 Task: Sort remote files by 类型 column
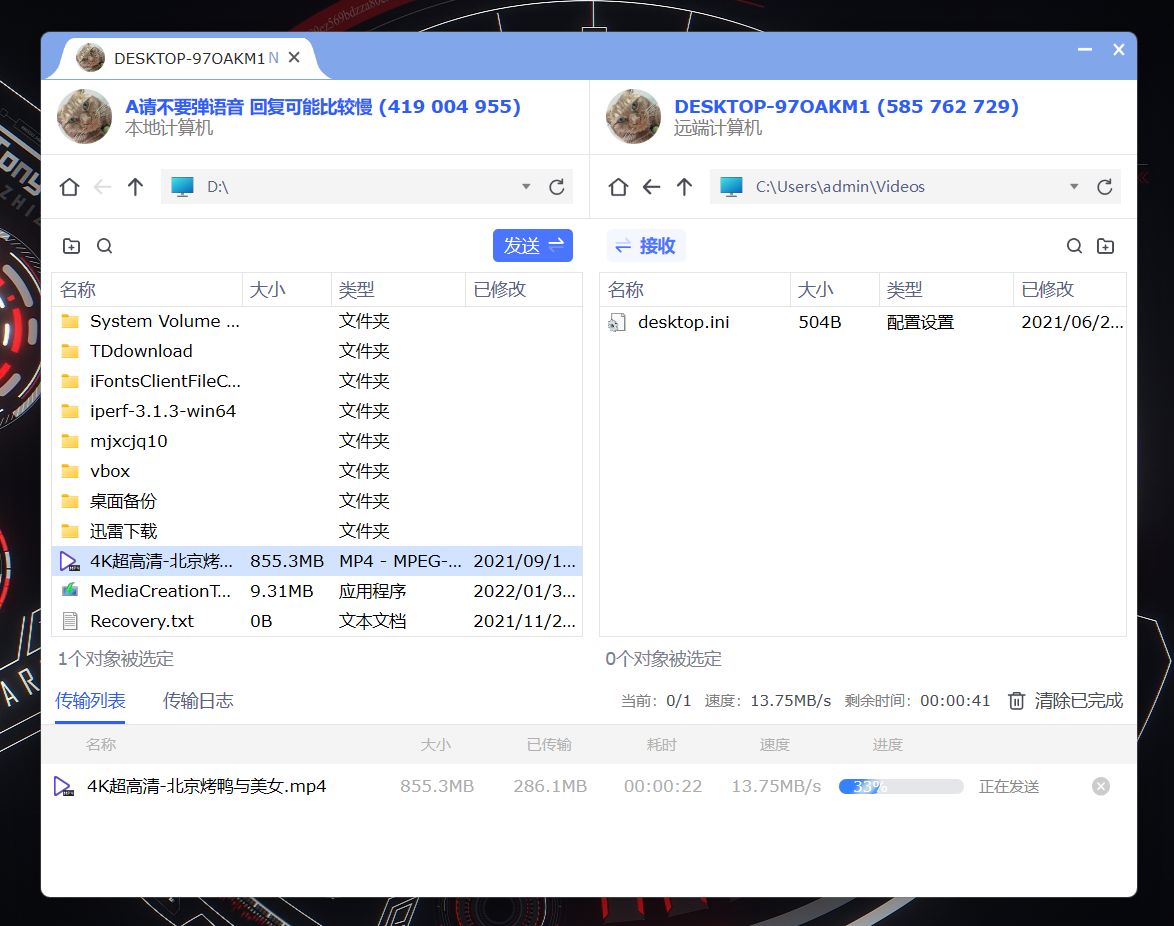[x=946, y=290]
